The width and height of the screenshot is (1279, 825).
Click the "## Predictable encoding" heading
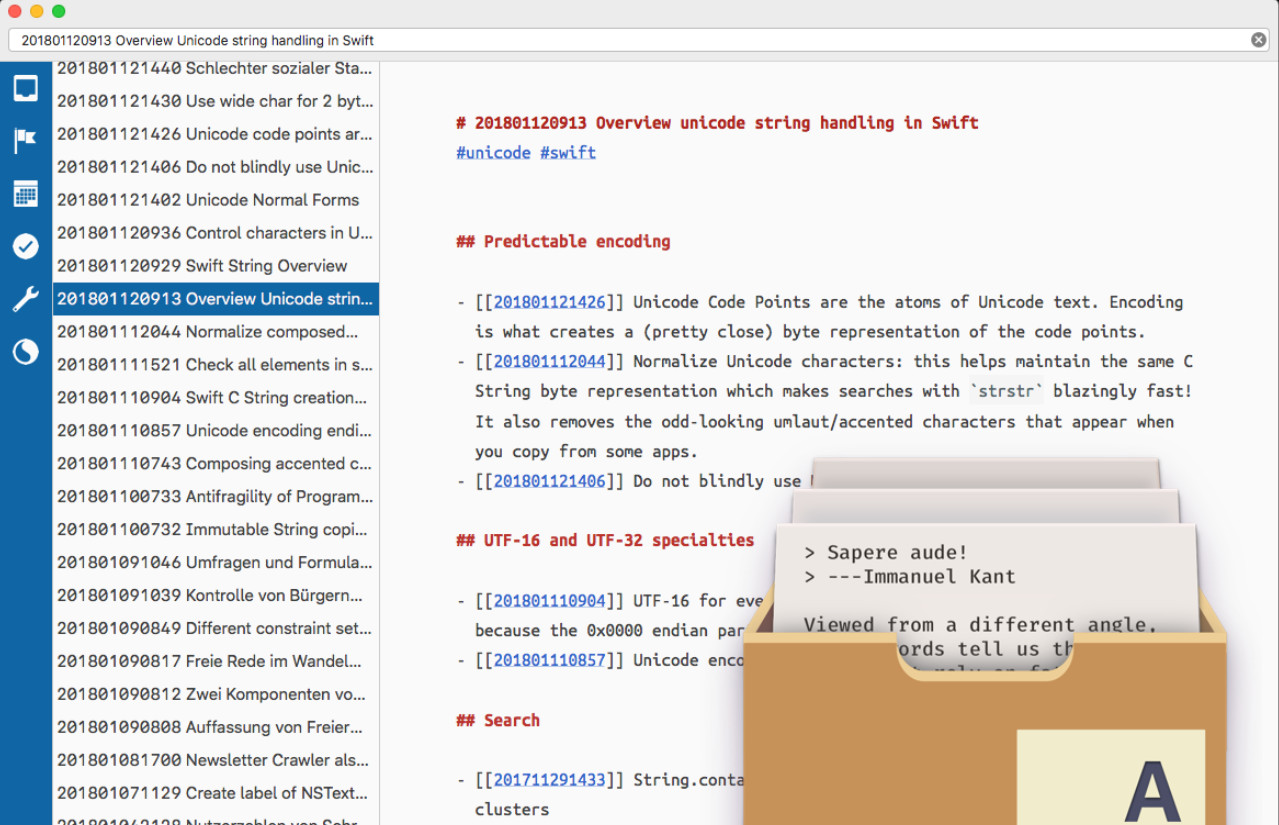pyautogui.click(x=563, y=242)
